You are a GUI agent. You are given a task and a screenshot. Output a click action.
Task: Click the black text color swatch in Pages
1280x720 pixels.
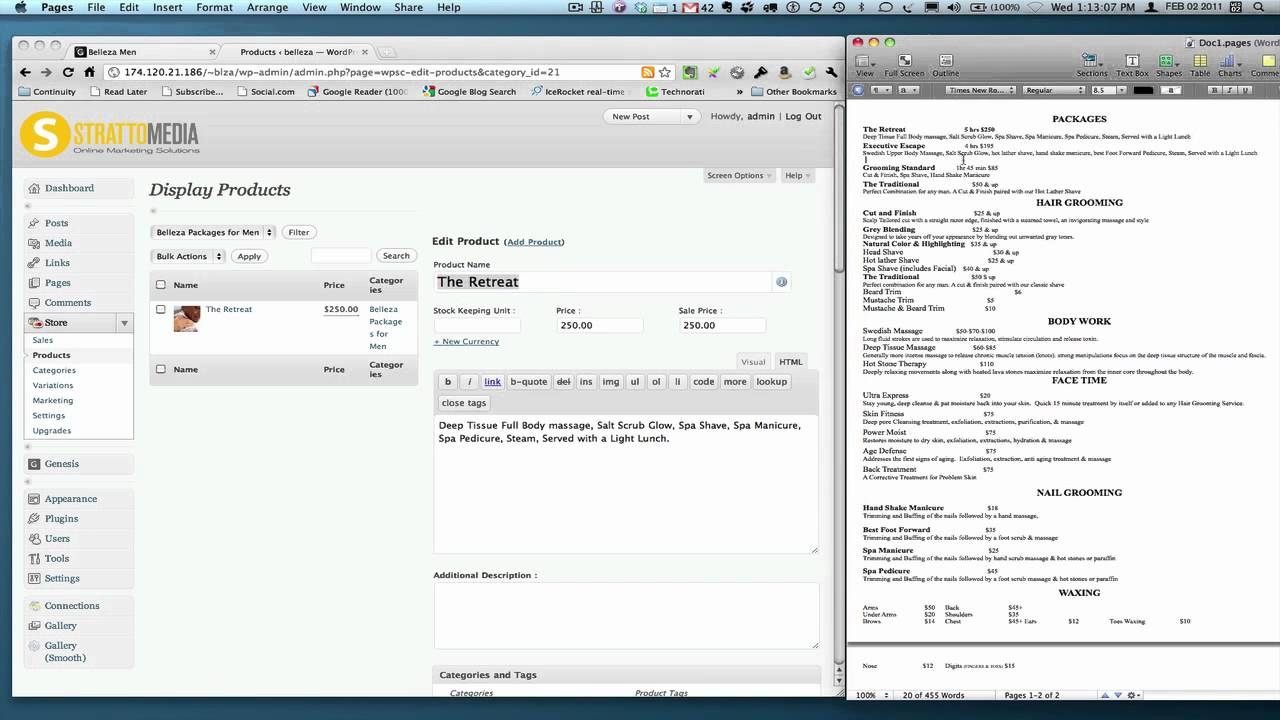pos(1143,90)
